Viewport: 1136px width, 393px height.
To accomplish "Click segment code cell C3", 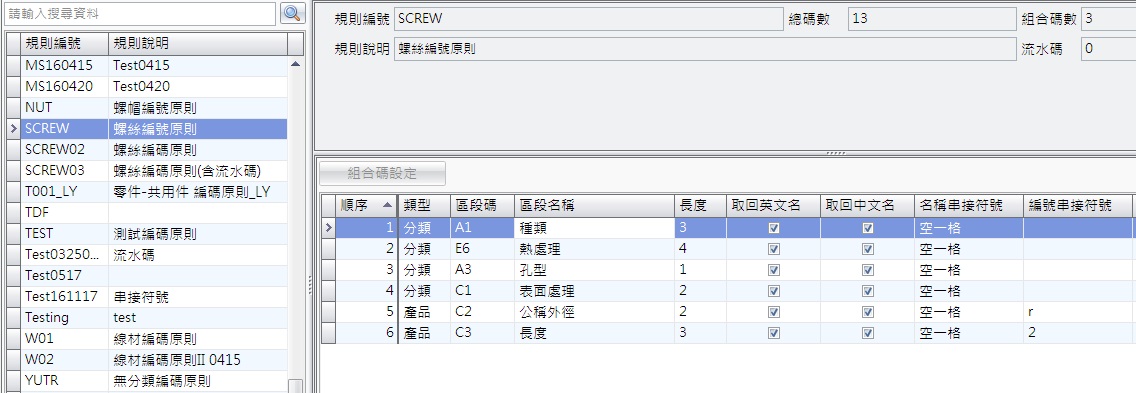I will [x=482, y=333].
